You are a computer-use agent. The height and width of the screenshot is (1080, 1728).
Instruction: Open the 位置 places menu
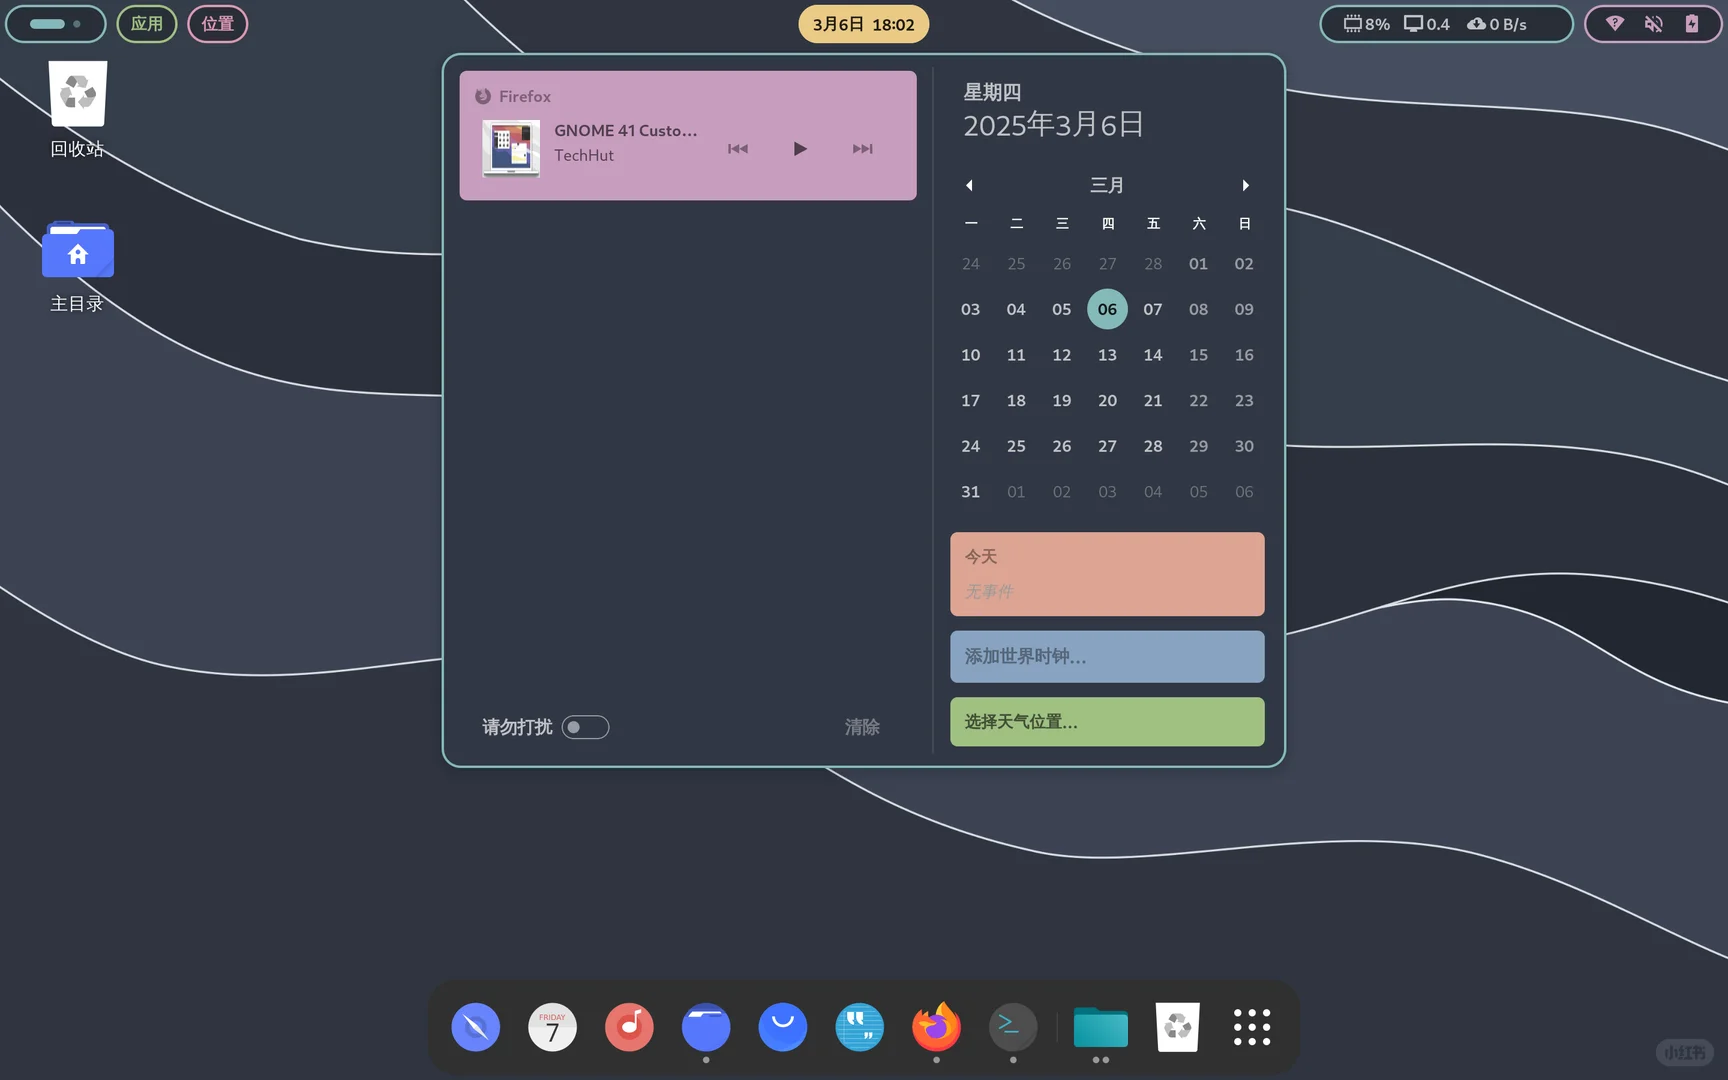(218, 24)
